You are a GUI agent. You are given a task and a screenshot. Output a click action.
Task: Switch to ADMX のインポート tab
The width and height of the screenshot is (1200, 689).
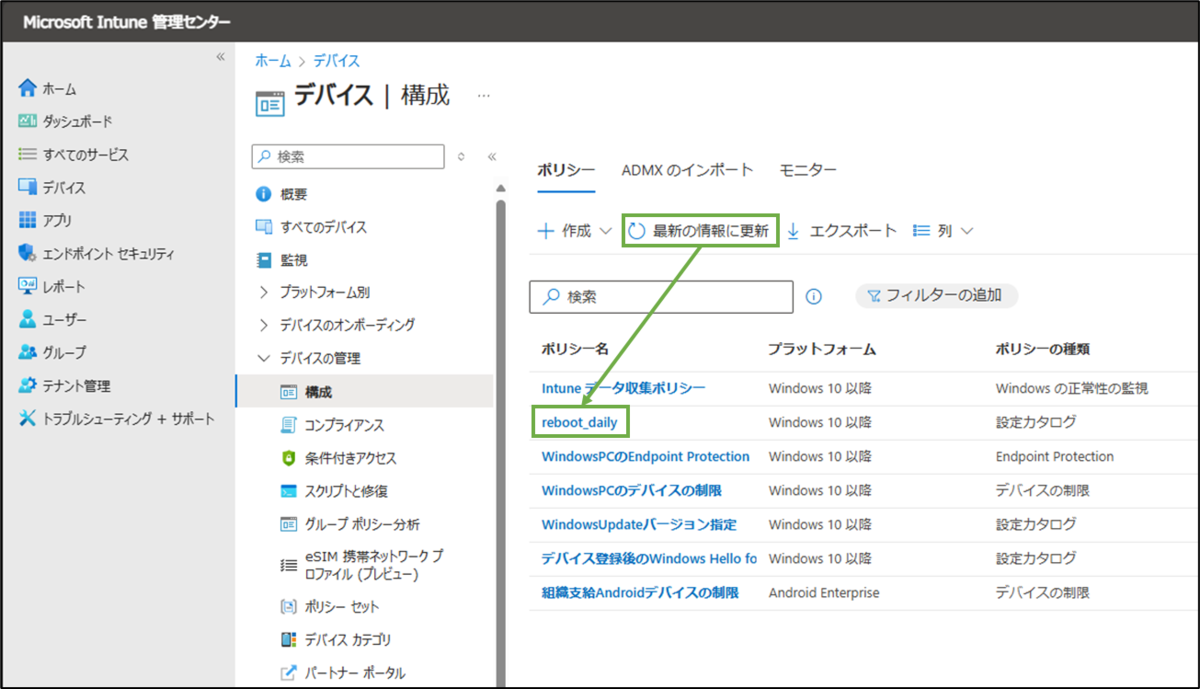(x=687, y=170)
